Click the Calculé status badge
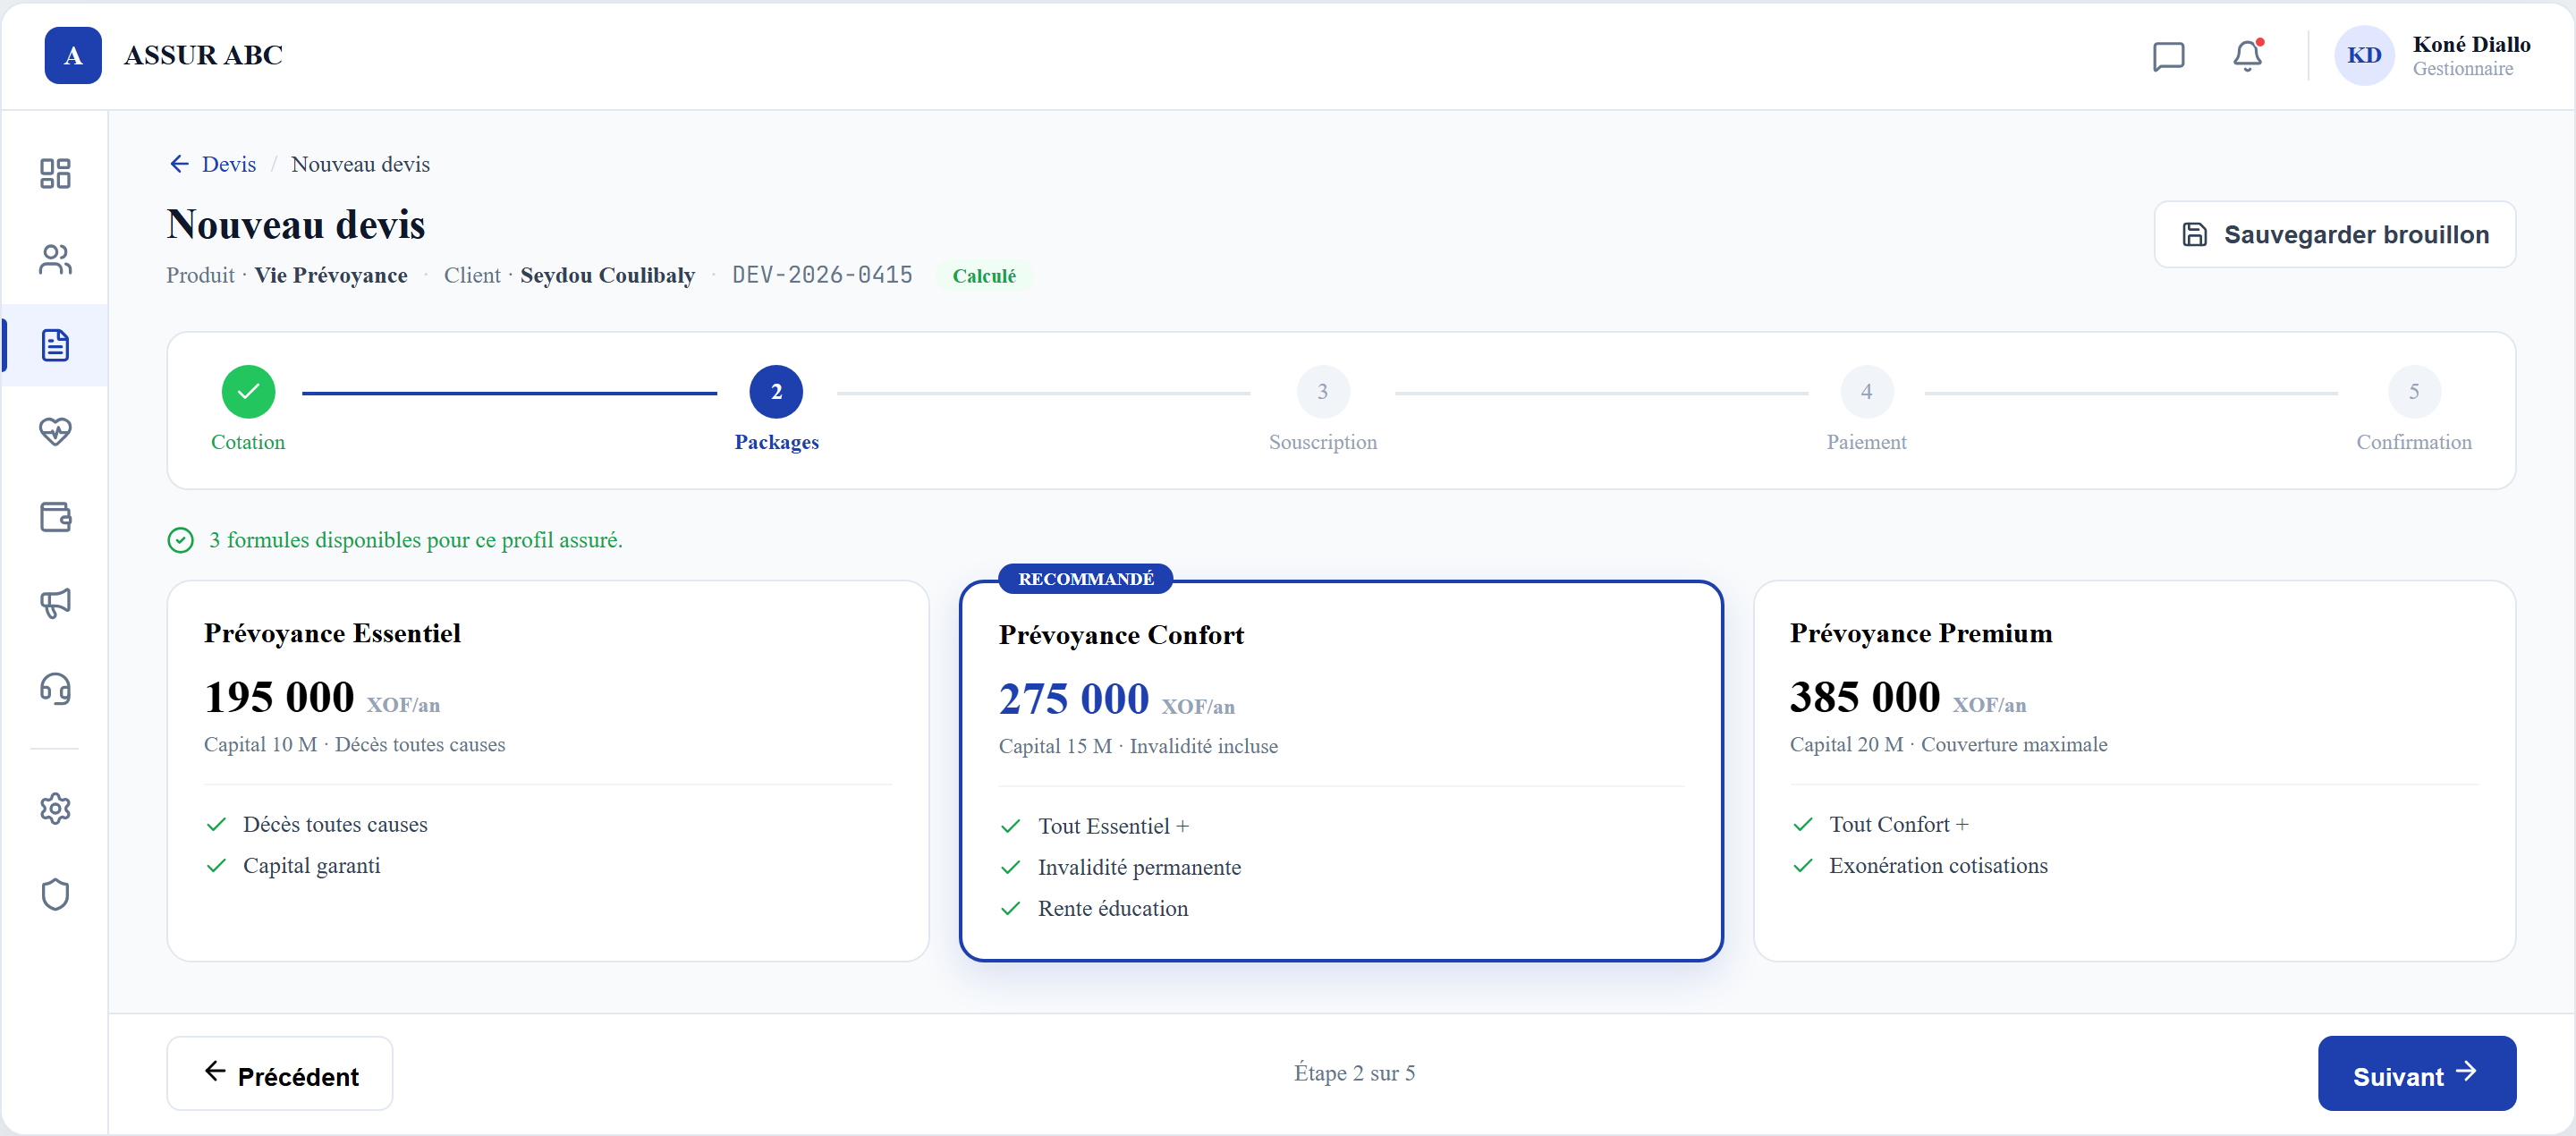This screenshot has width=2576, height=1136. click(984, 276)
